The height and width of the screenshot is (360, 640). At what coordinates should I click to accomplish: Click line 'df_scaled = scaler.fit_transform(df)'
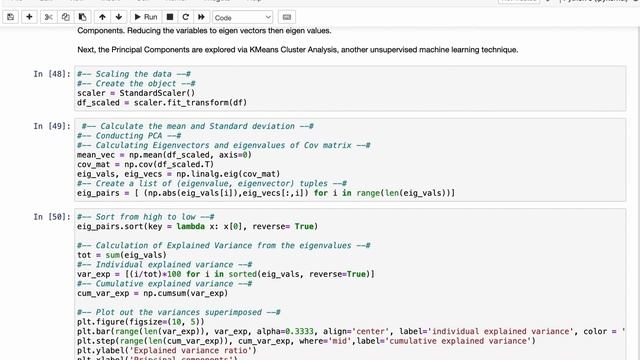point(162,103)
